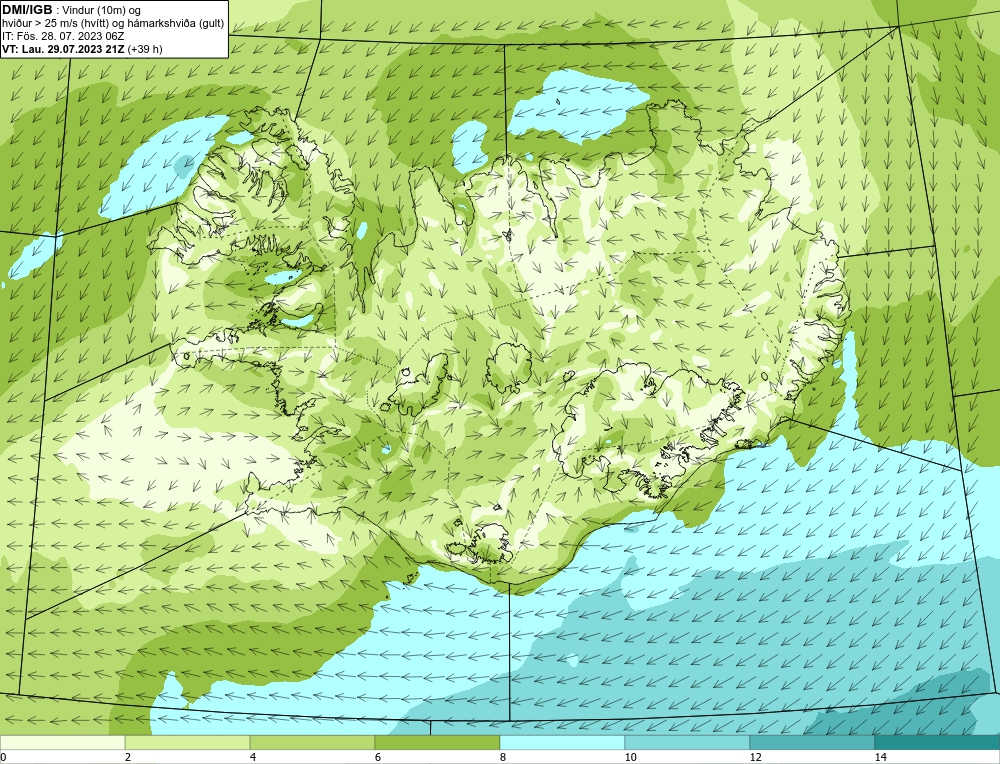Screen dimensions: 1000x764
Task: Click the legend label '12'
Action: click(x=756, y=758)
